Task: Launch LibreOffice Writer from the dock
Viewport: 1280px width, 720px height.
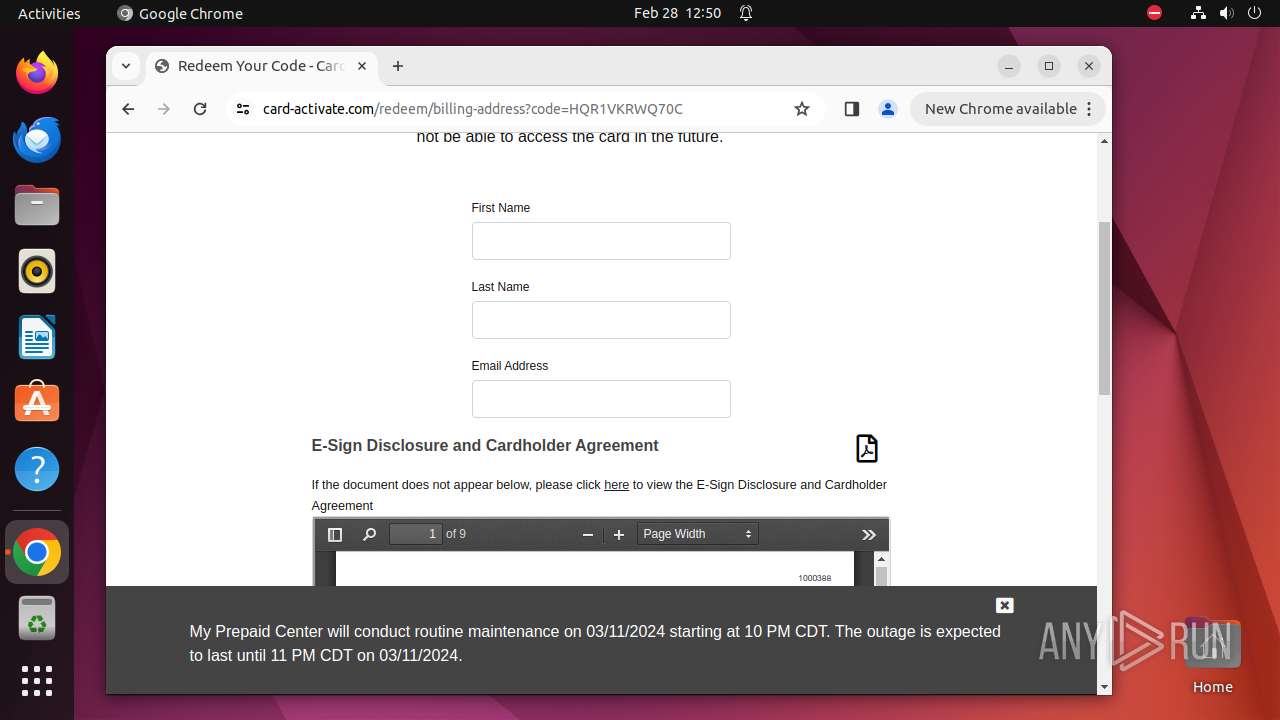Action: click(37, 337)
